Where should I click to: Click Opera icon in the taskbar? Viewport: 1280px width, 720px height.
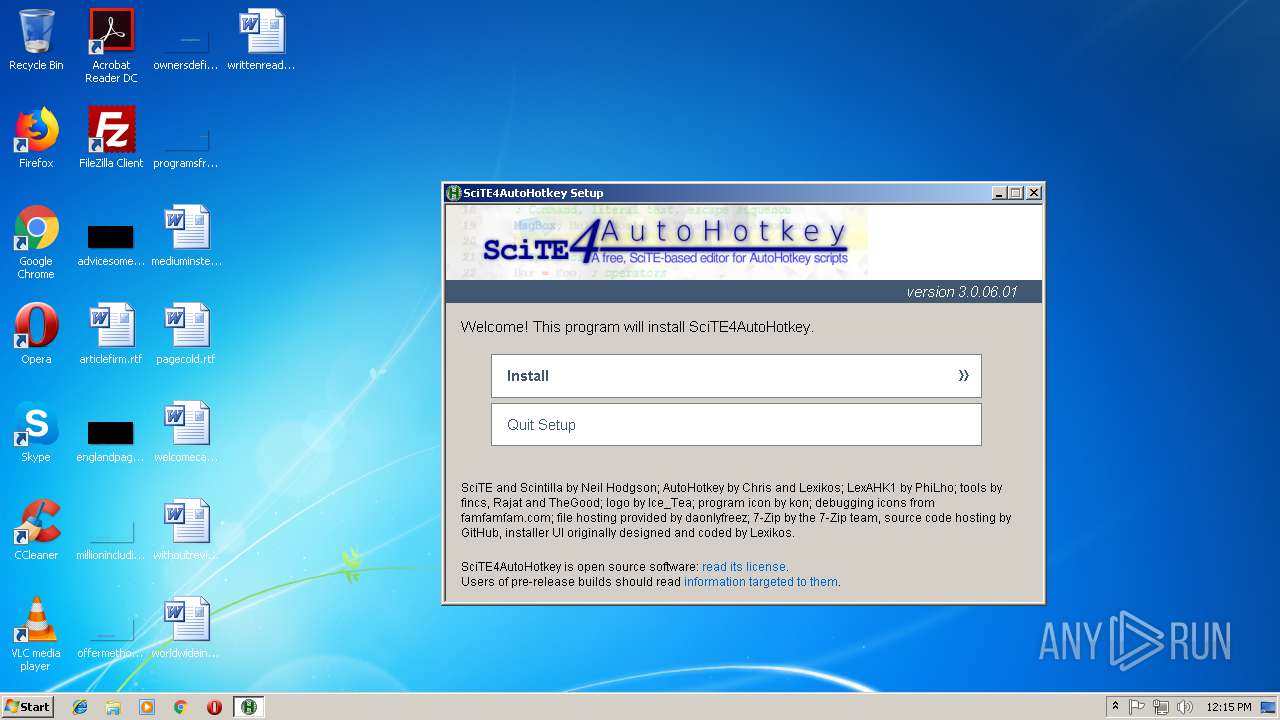(x=214, y=707)
